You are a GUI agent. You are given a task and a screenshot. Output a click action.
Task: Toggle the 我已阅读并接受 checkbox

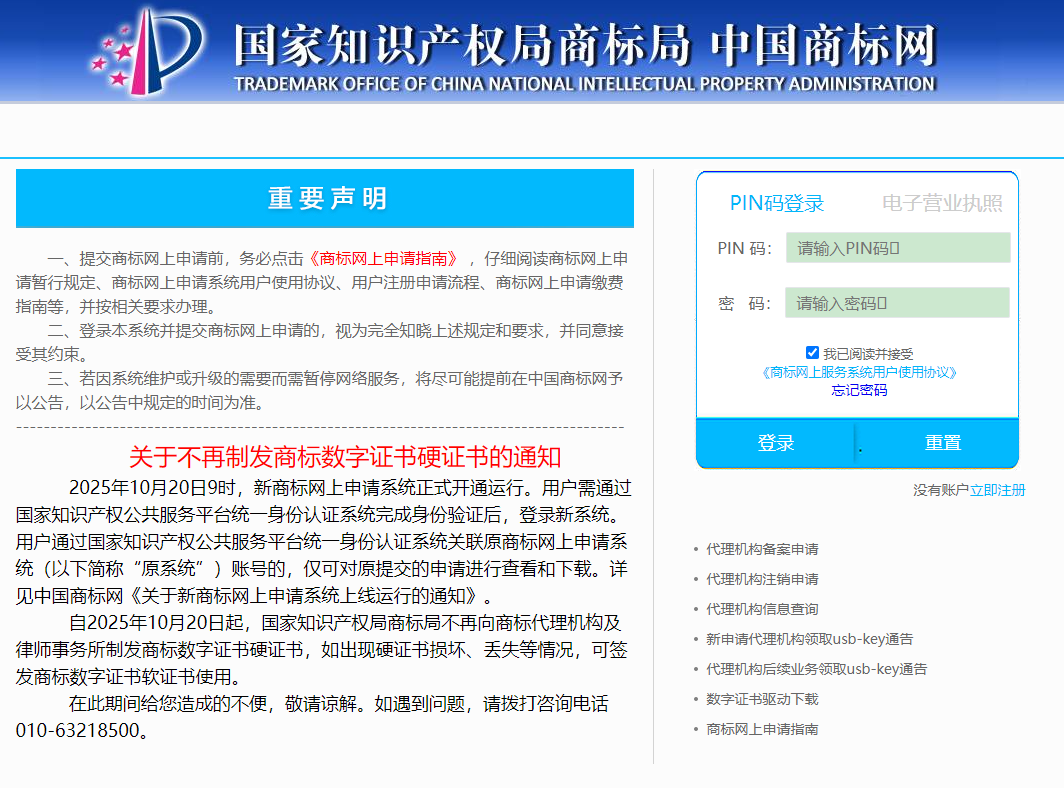[x=812, y=353]
